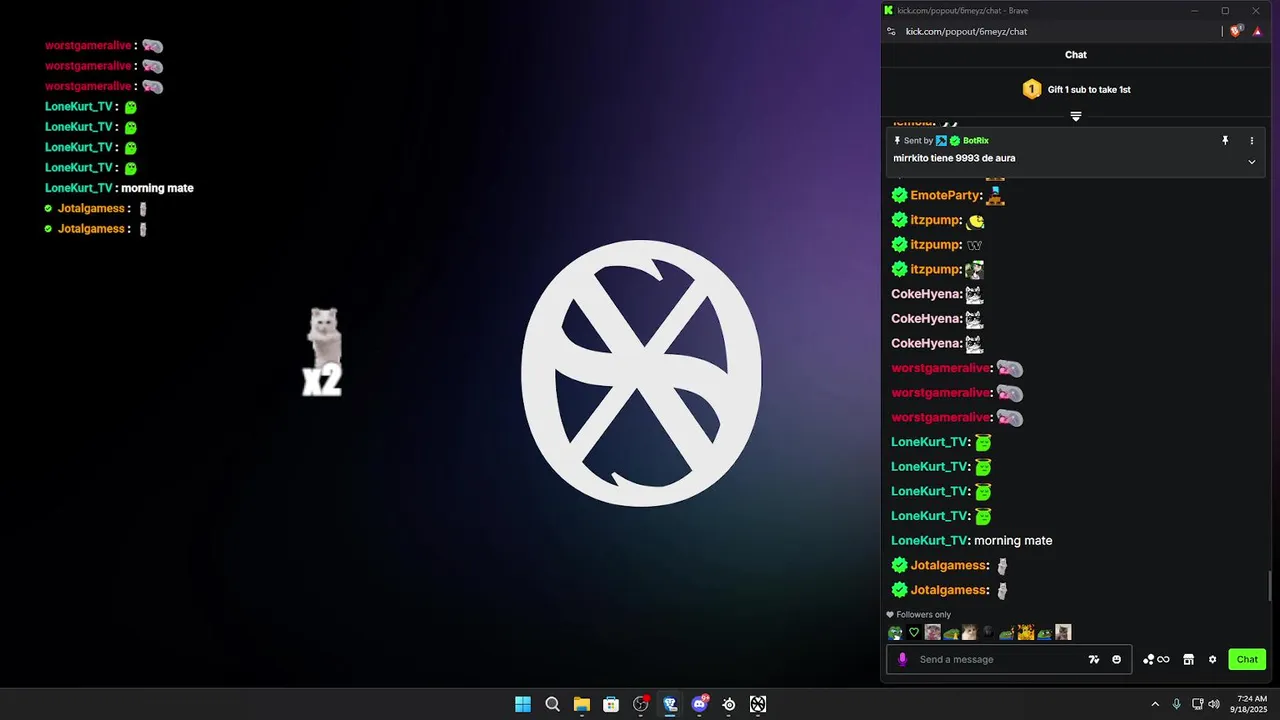1280x720 pixels.
Task: Click the dancing cat x2 emote
Action: pyautogui.click(x=323, y=352)
